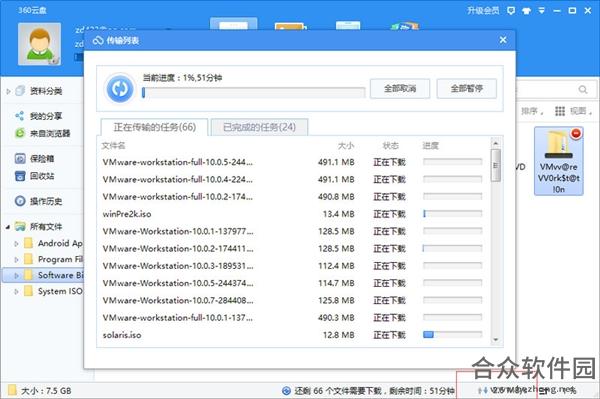Viewport: 600px width, 399px height.
Task: Switch to 已完成的任务(24) tab
Action: (259, 127)
